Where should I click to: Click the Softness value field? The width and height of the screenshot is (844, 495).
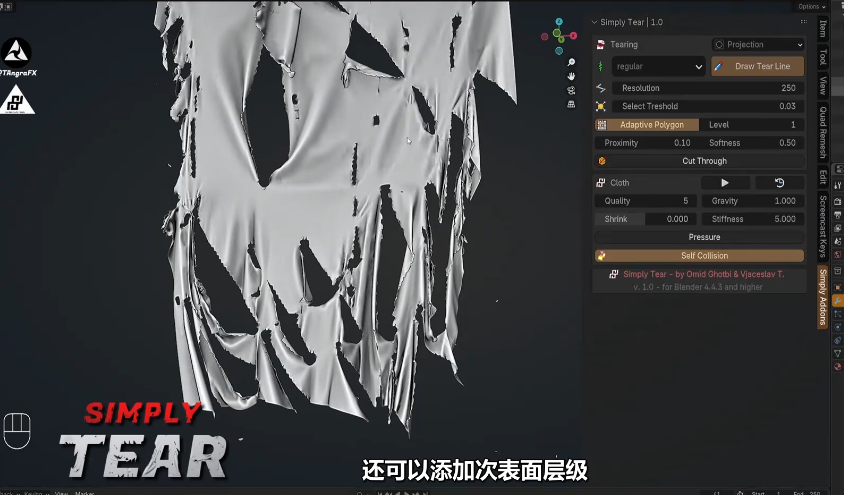click(x=751, y=143)
